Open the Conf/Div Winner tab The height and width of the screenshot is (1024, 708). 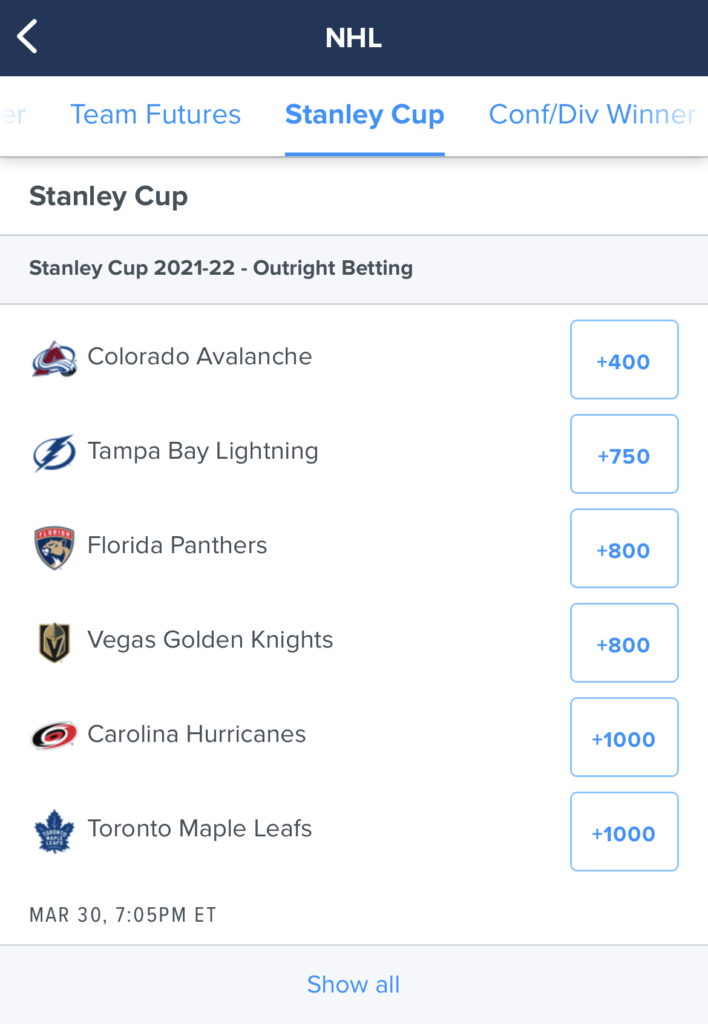(x=592, y=114)
